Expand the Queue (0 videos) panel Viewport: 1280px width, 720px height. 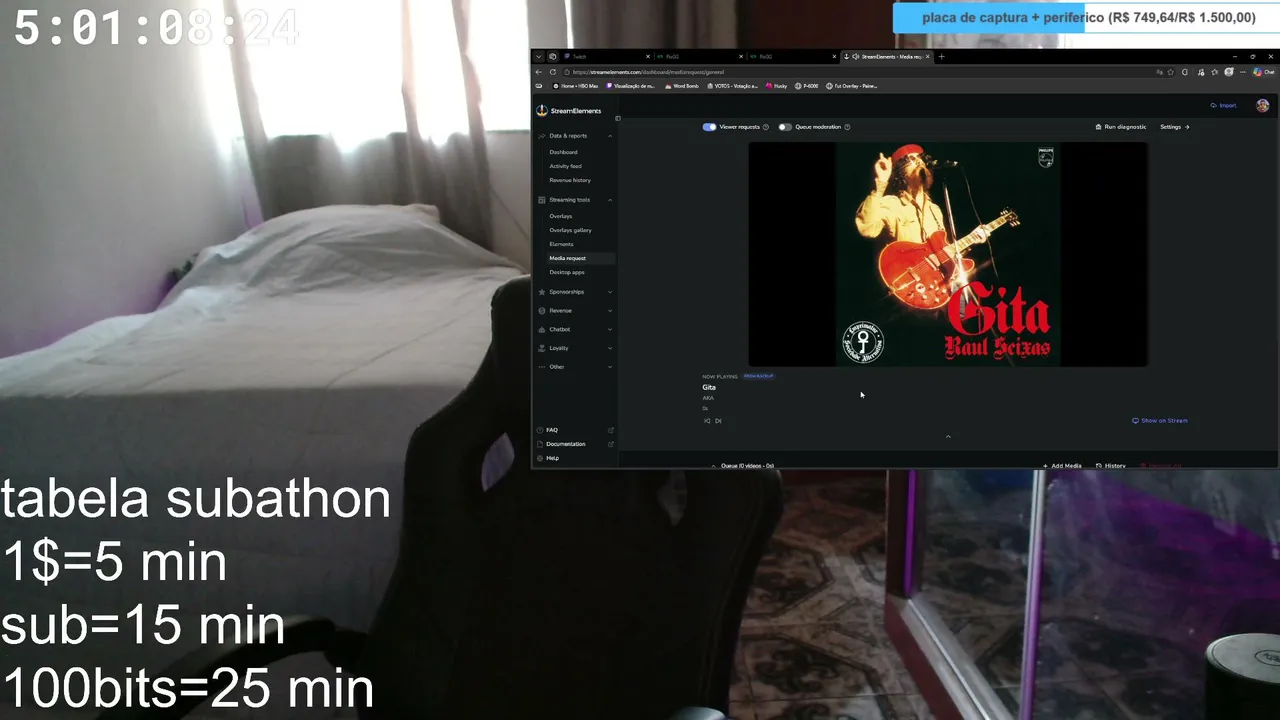[x=742, y=466]
